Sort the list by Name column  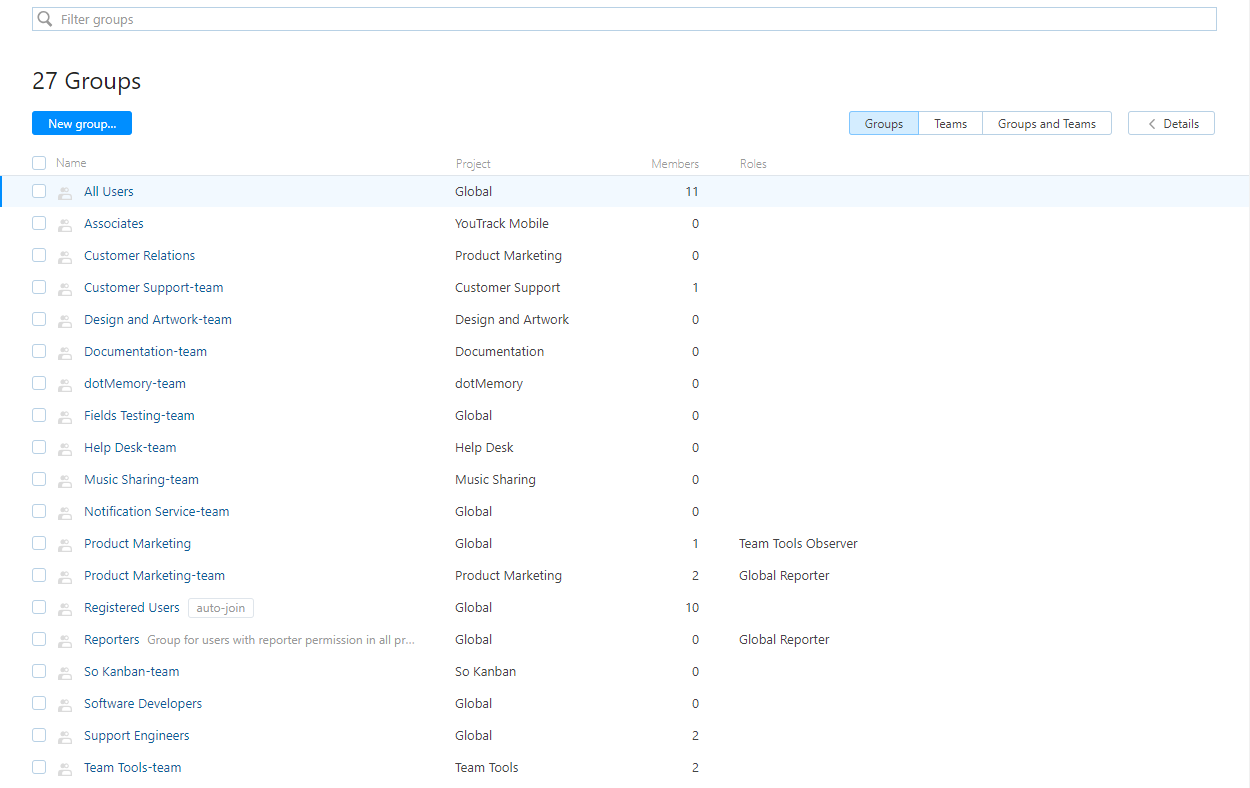pyautogui.click(x=71, y=163)
